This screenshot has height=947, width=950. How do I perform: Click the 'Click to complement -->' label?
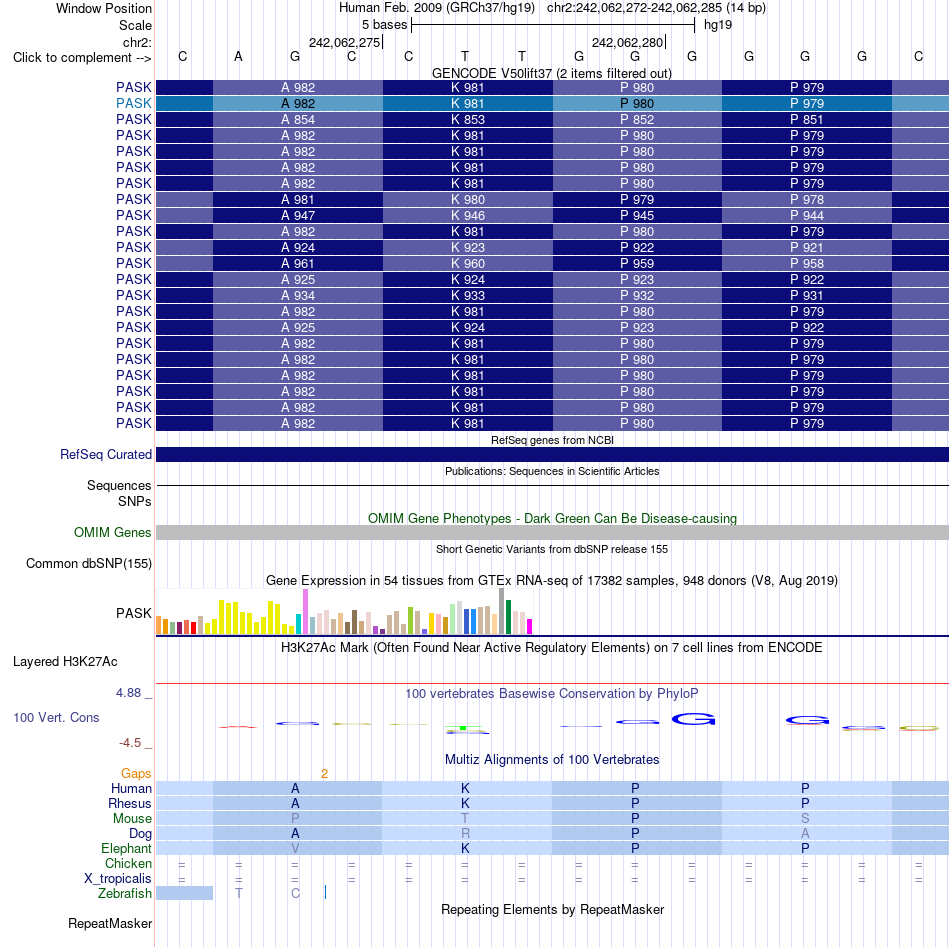pos(82,58)
